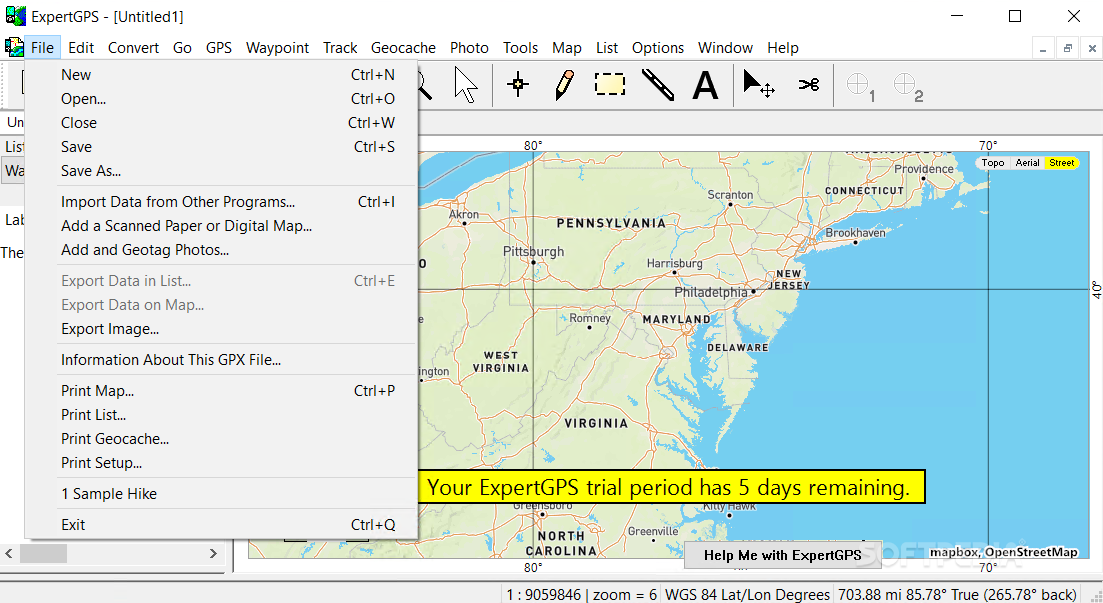1103x603 pixels.
Task: Close the inner document window
Action: [1092, 49]
